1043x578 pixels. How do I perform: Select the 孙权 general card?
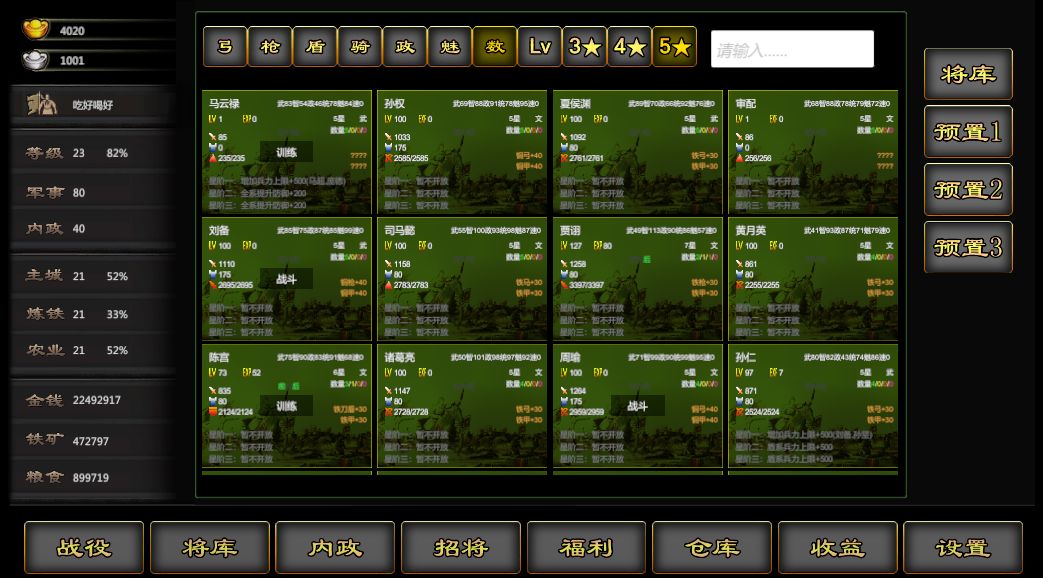click(x=462, y=152)
